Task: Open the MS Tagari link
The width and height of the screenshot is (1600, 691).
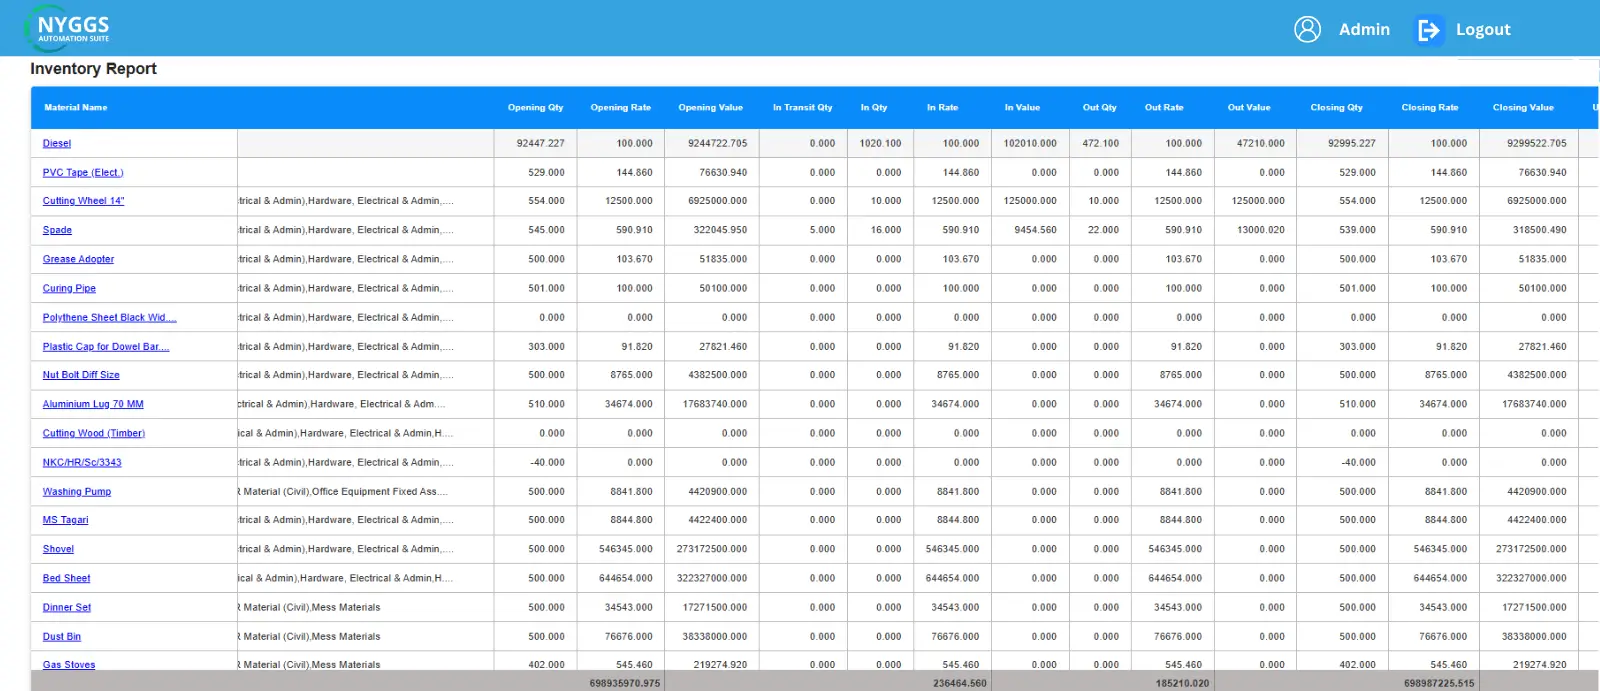Action: [65, 520]
